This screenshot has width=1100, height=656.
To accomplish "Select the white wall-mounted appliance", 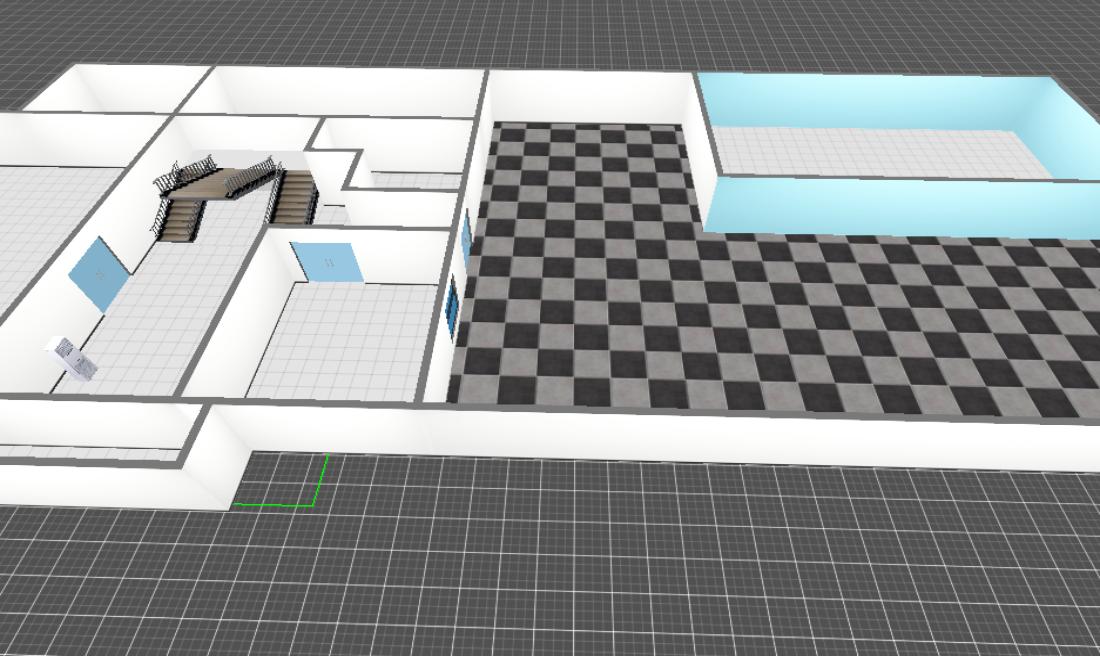I will (72, 358).
